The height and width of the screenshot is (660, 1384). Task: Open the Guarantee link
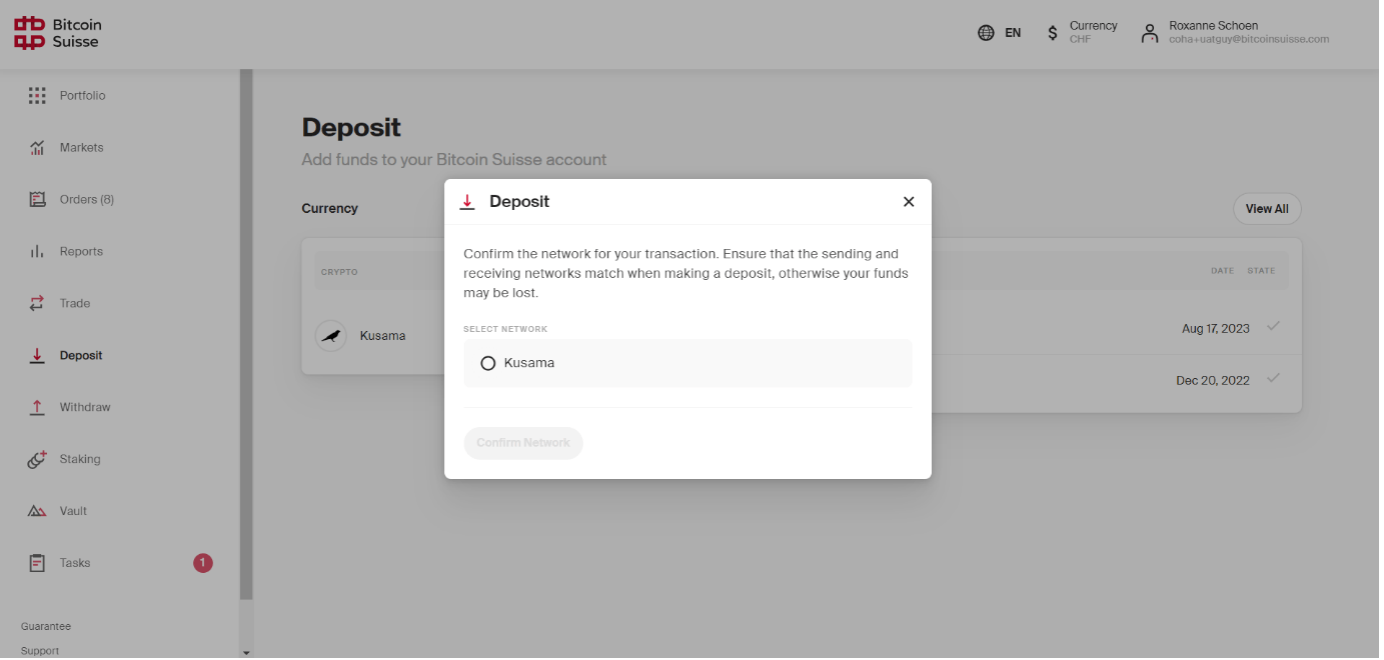tap(46, 626)
